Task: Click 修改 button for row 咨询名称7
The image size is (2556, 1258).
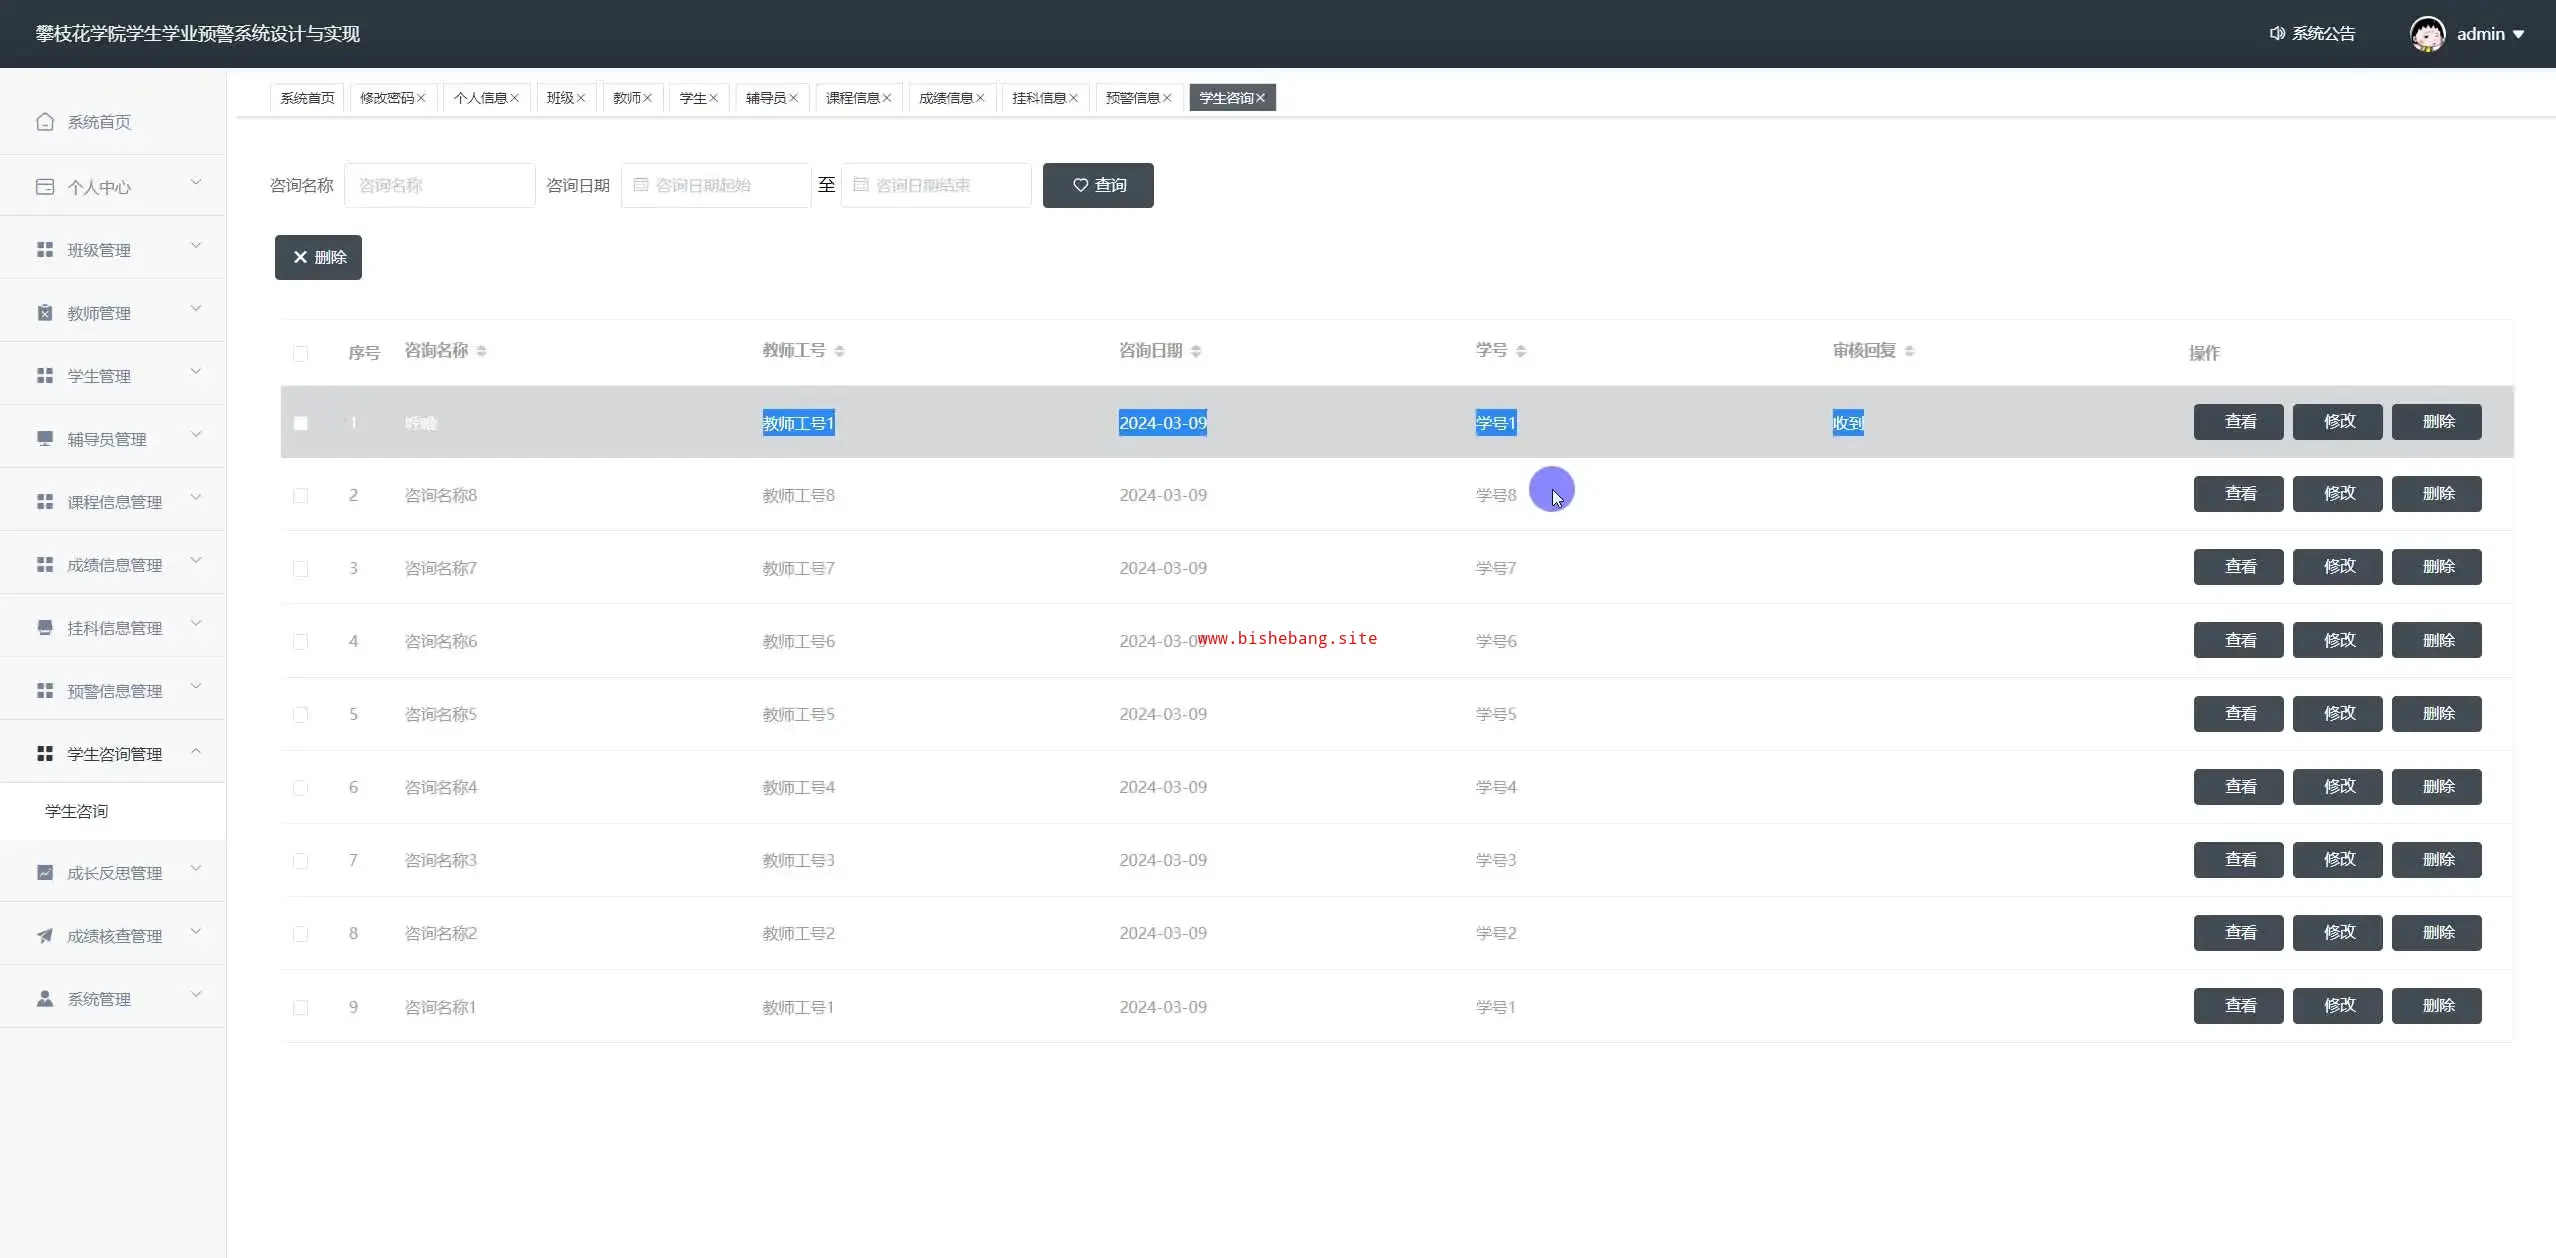Action: pyautogui.click(x=2337, y=567)
